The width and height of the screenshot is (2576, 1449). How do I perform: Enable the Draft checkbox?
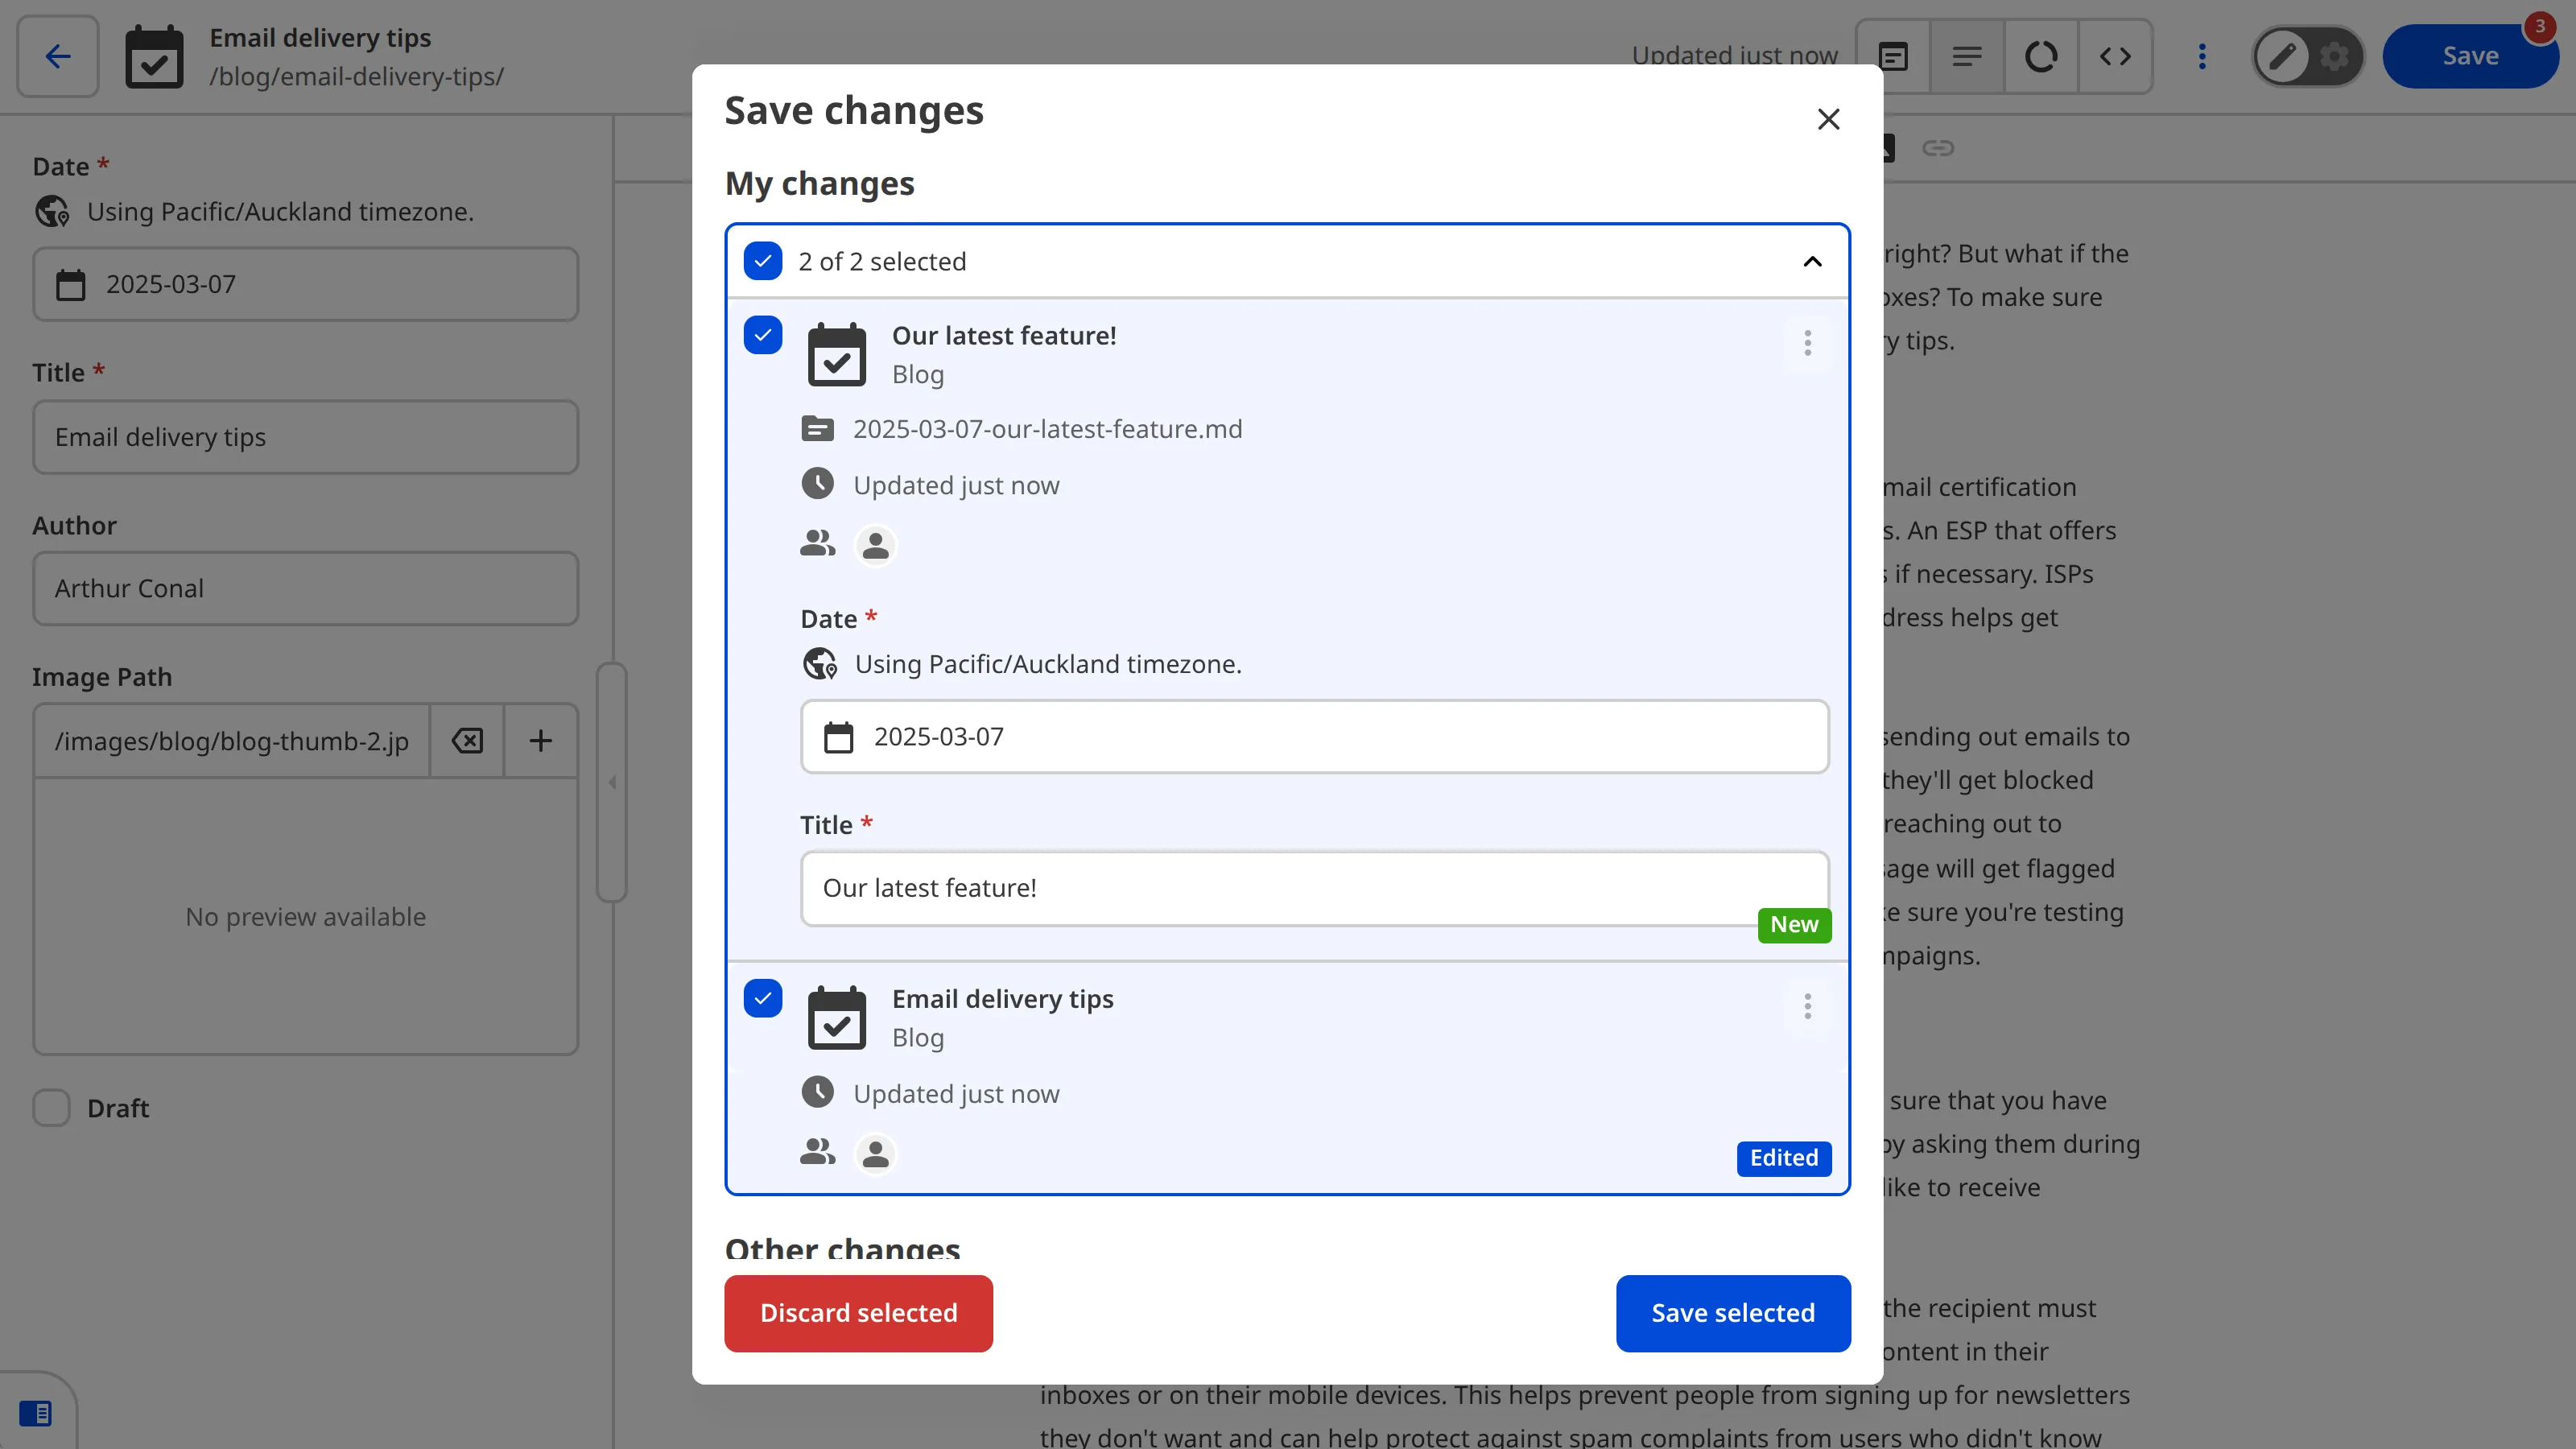click(x=51, y=1107)
